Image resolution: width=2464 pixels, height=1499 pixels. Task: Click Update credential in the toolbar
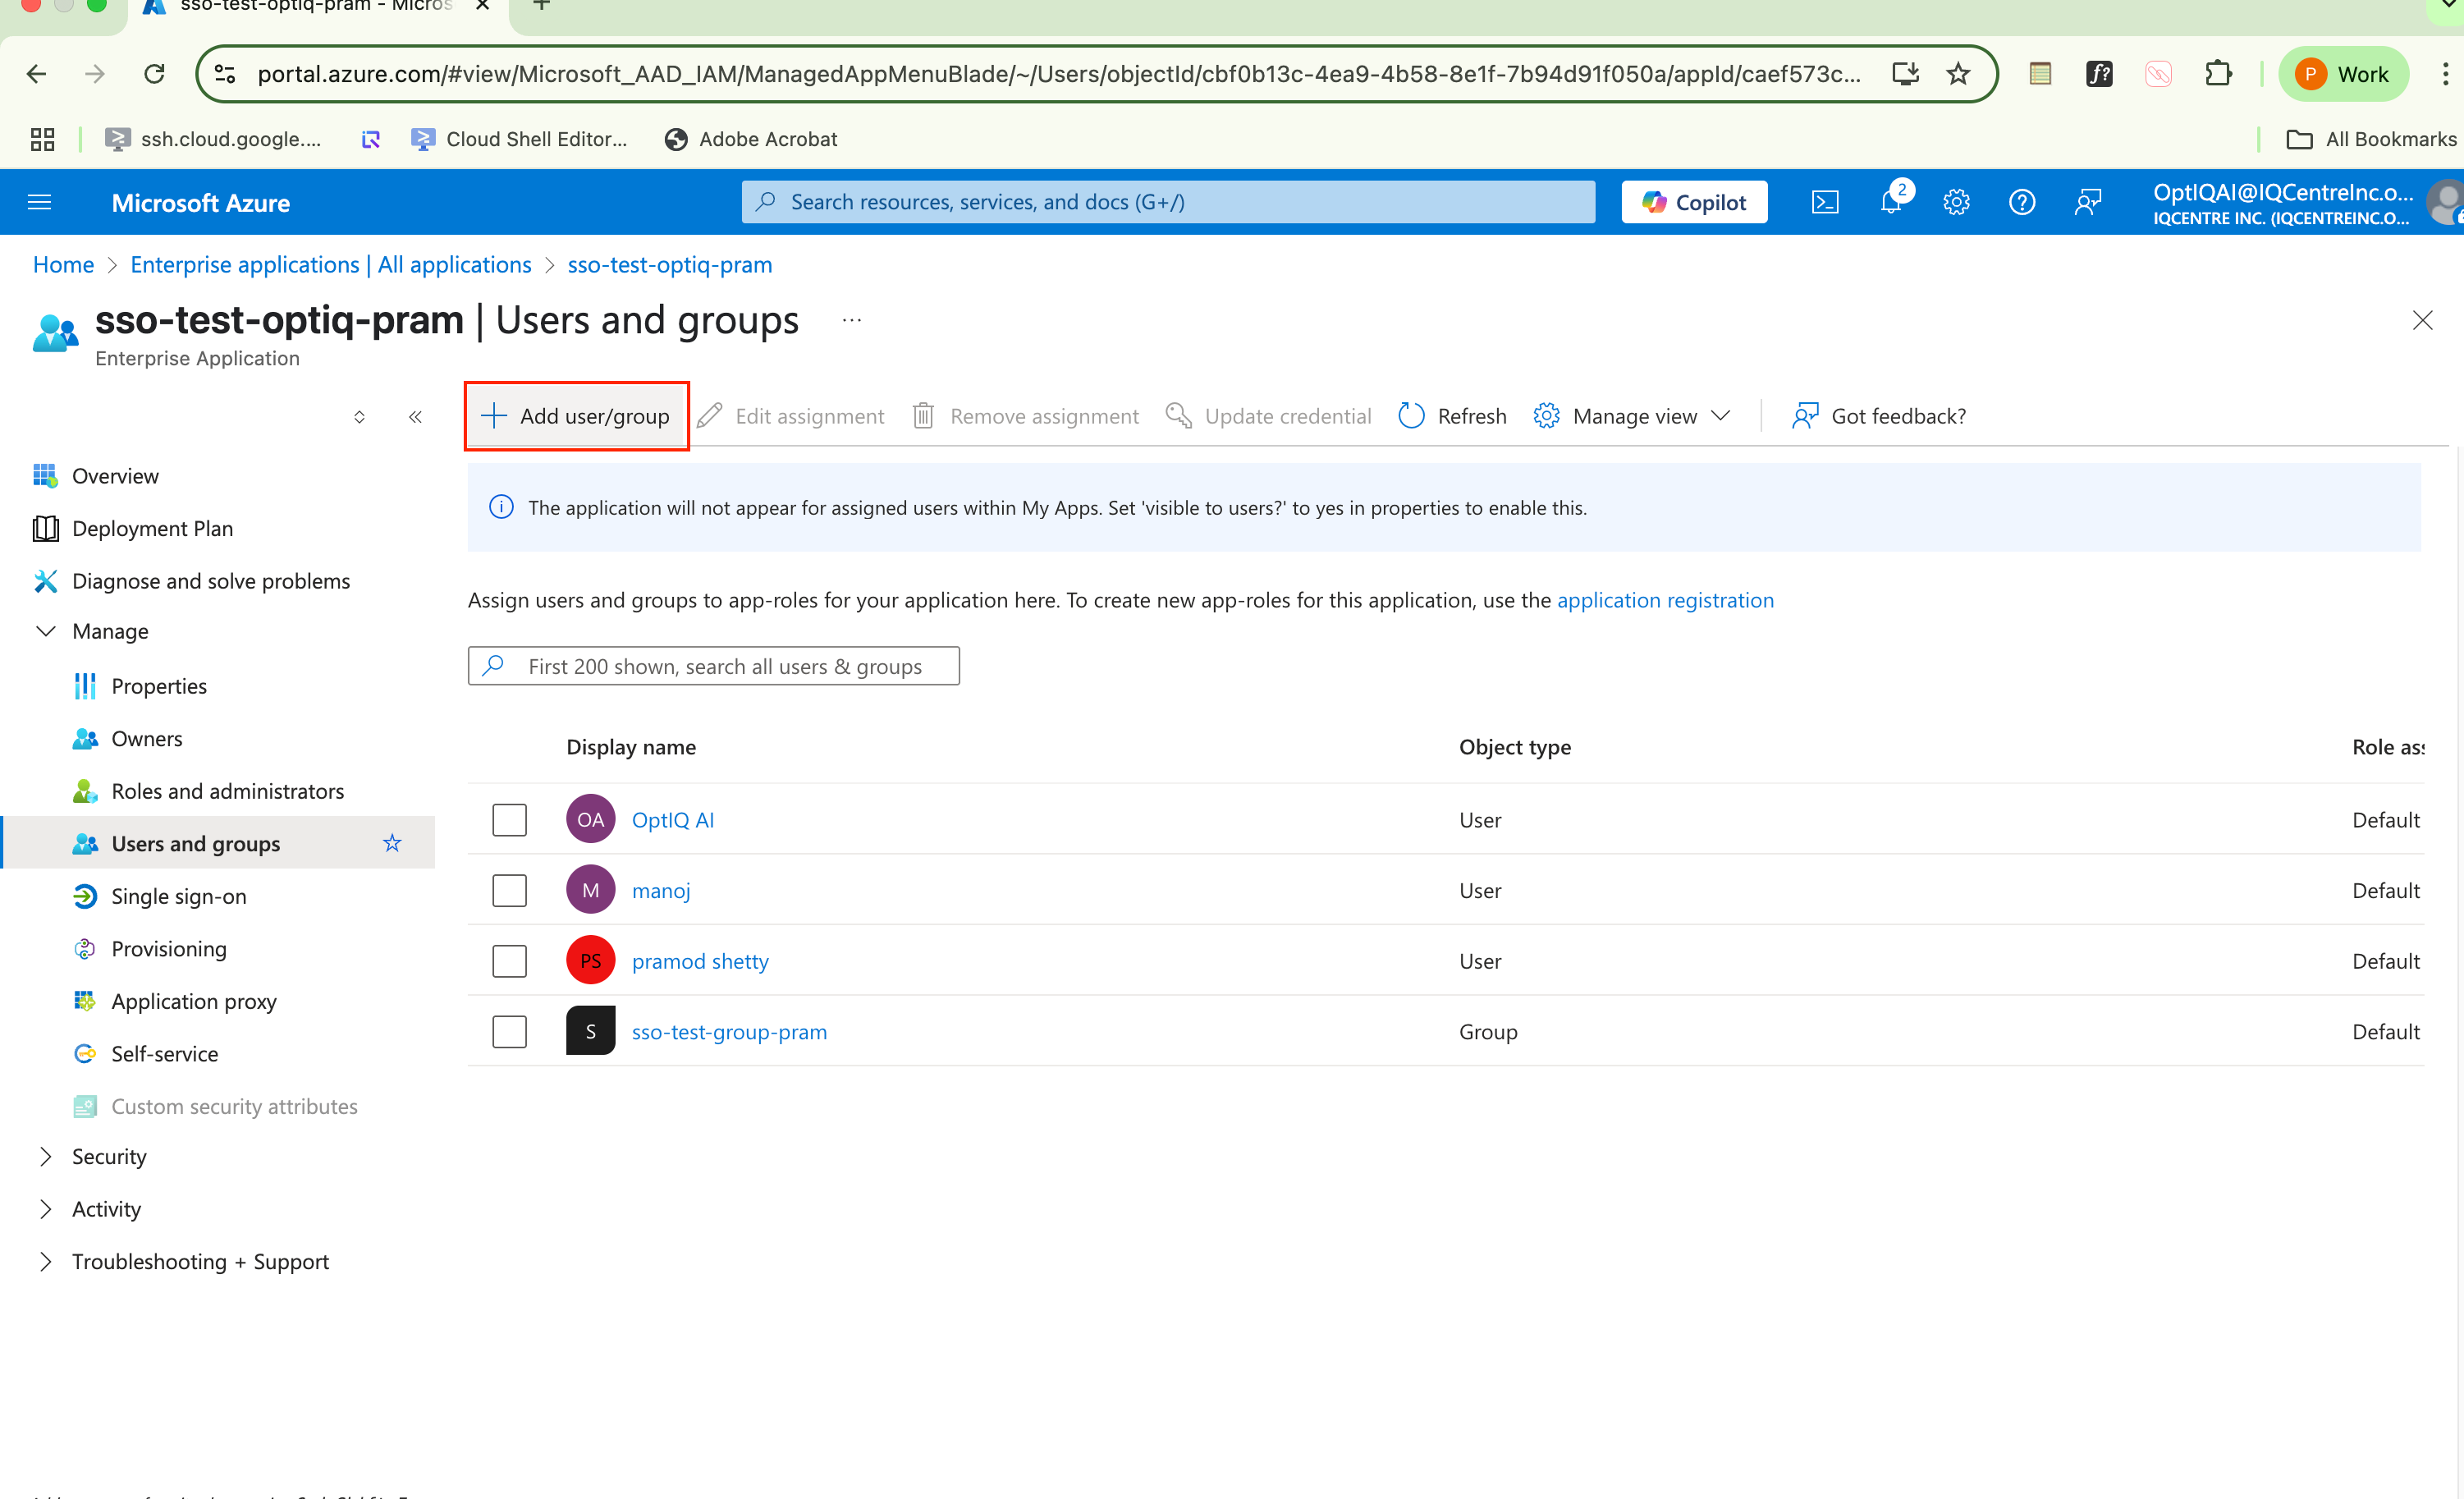[x=1268, y=416]
